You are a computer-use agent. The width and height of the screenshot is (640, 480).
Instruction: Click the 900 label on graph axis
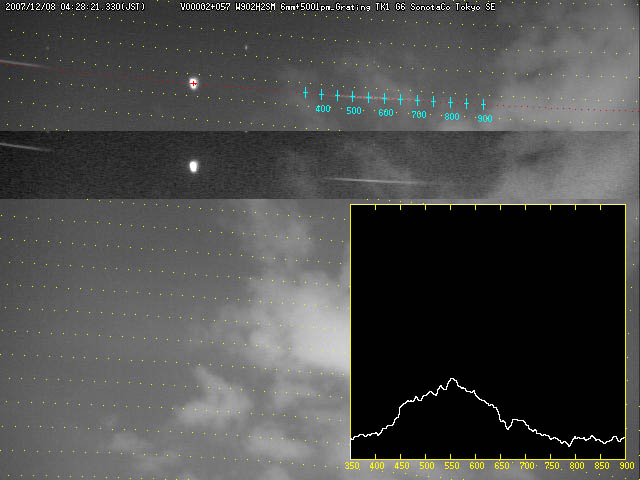[626, 466]
